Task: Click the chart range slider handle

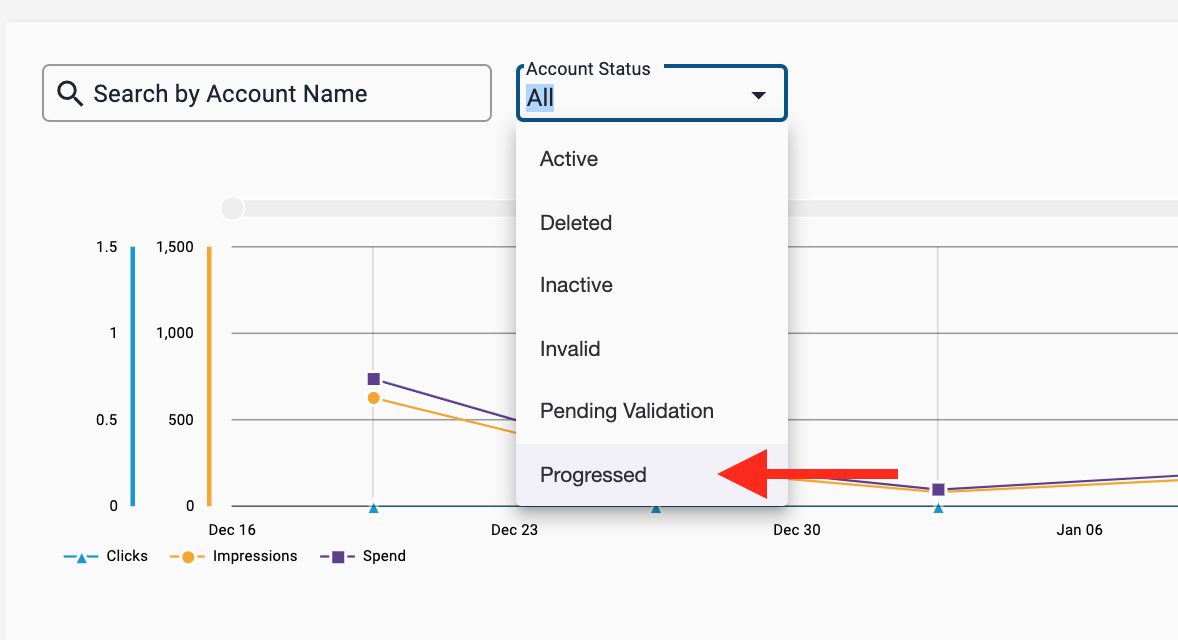Action: point(232,208)
